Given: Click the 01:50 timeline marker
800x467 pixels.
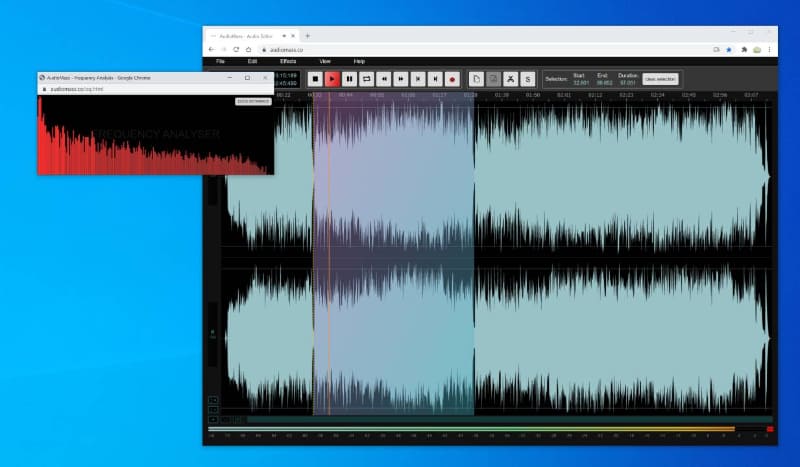Looking at the screenshot, I should [x=533, y=95].
